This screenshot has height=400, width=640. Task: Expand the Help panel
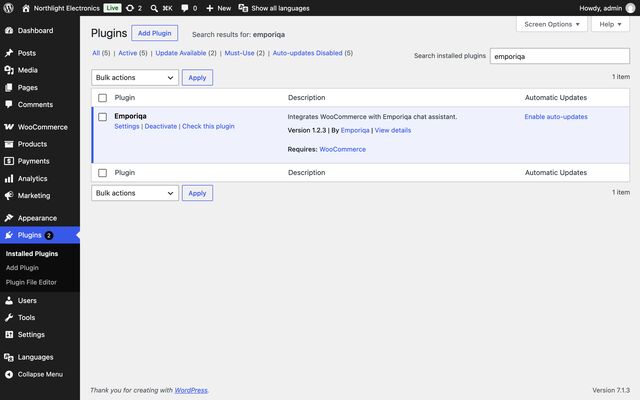(x=610, y=24)
